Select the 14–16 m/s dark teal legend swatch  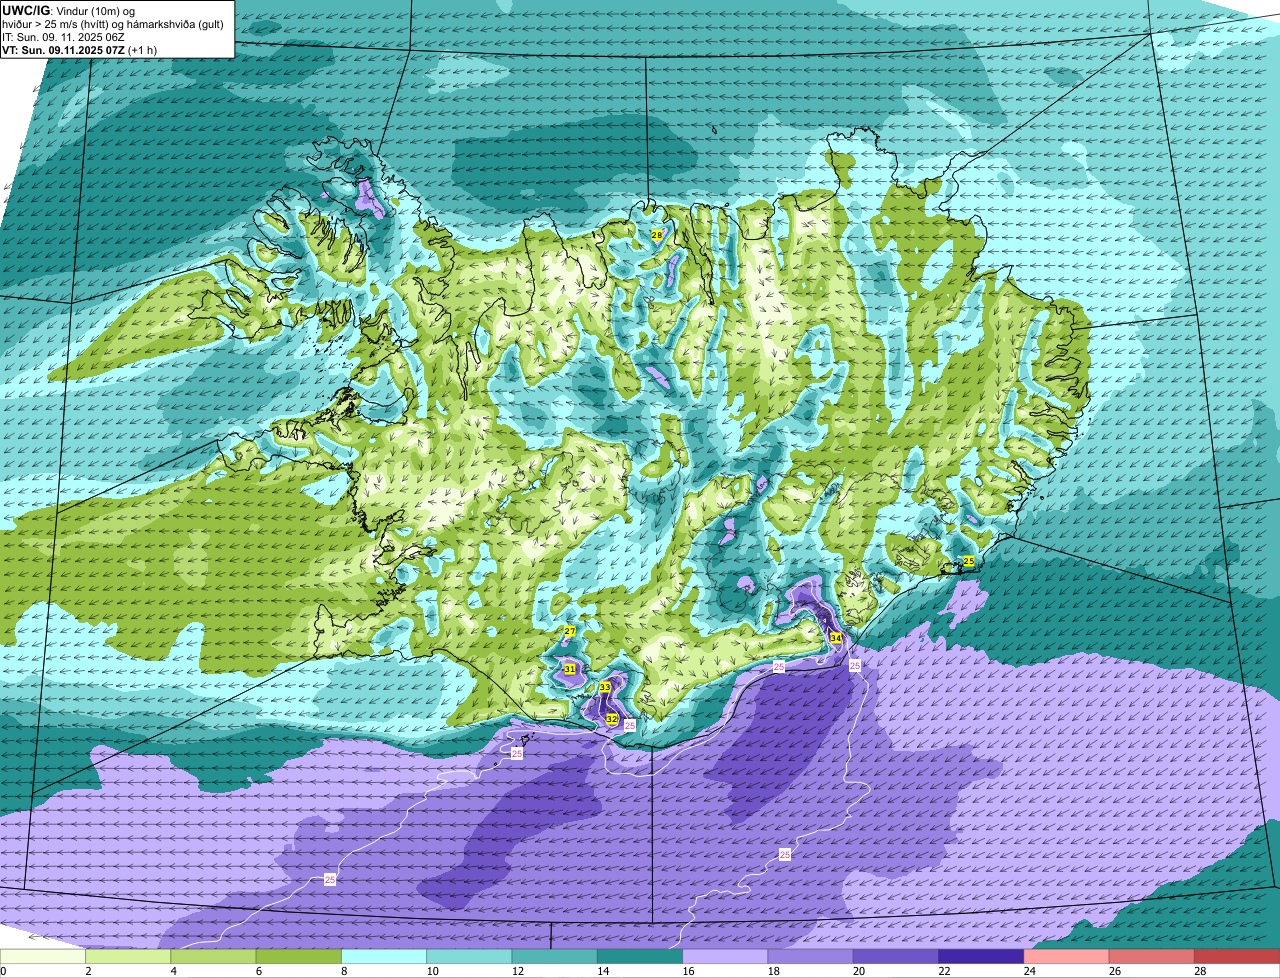click(640, 957)
